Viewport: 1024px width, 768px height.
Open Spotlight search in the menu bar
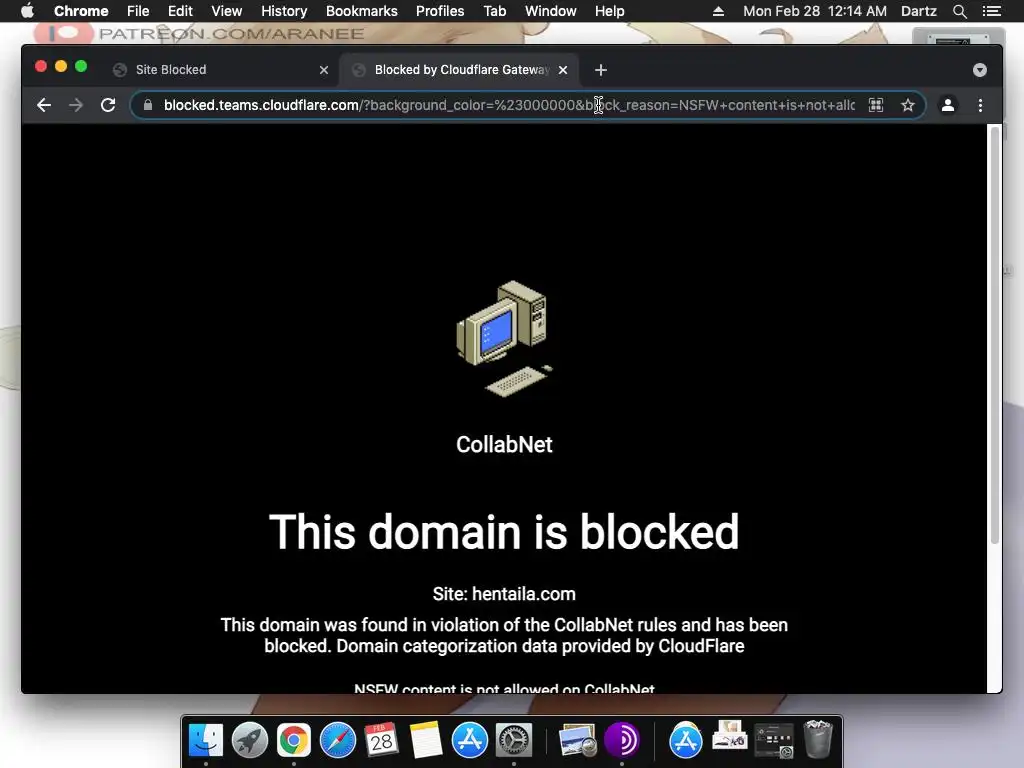tap(959, 11)
